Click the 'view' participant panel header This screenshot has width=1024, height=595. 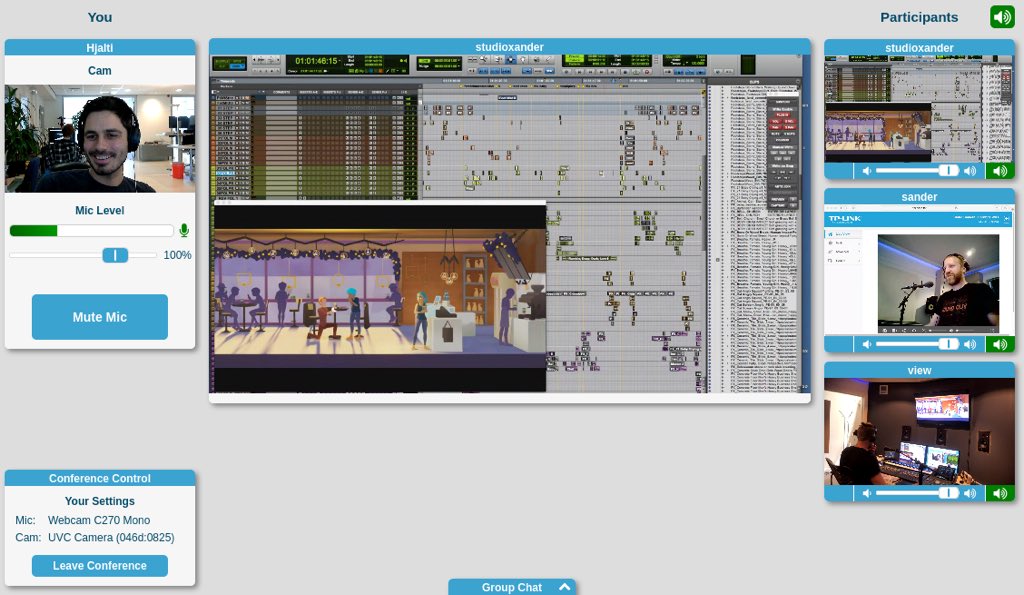[x=919, y=370]
